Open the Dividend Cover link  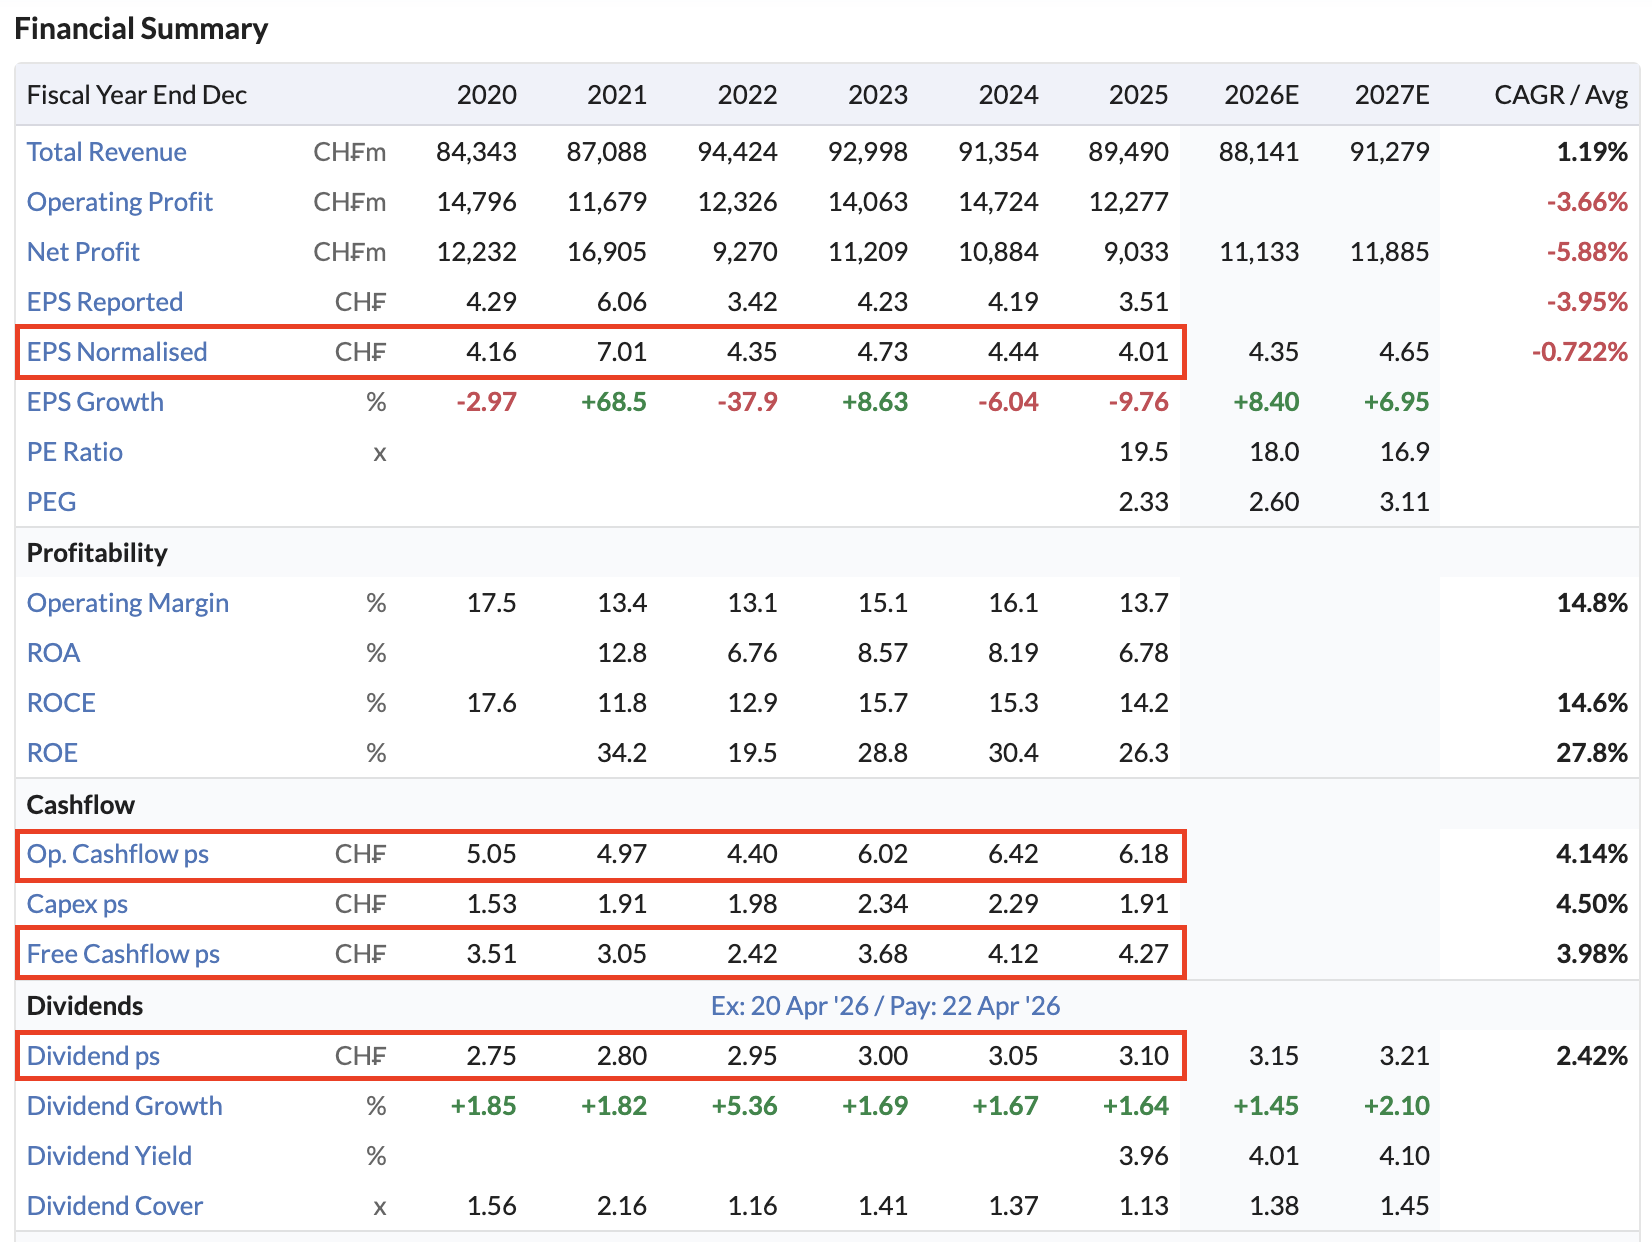tap(115, 1206)
